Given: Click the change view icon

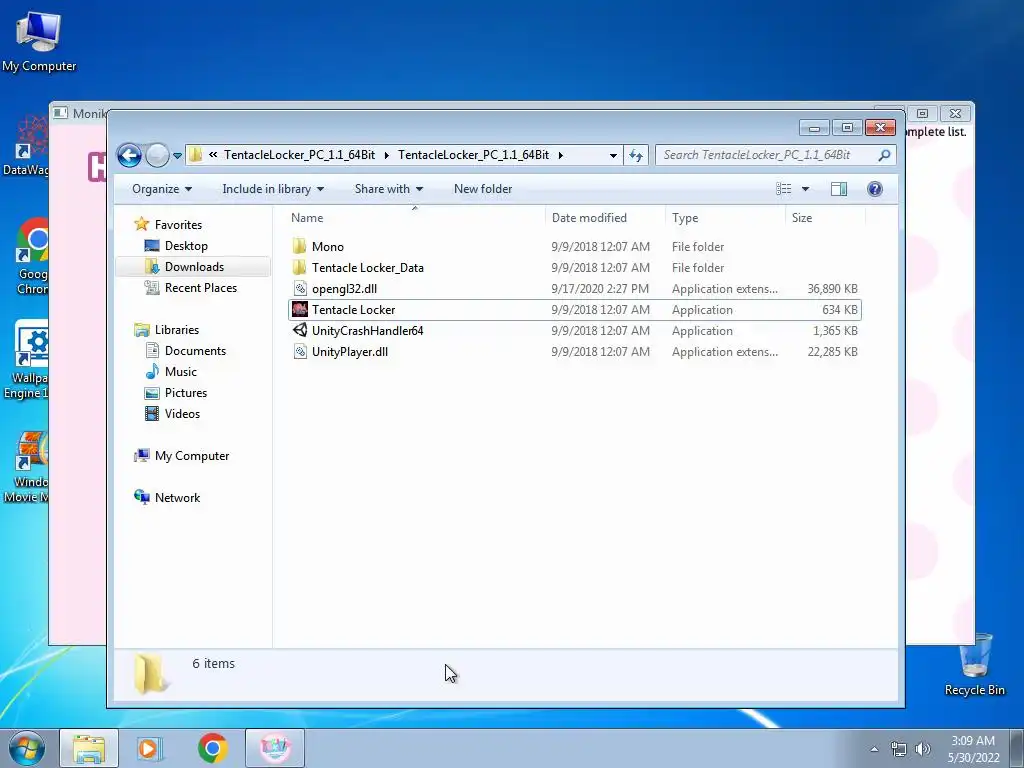Looking at the screenshot, I should point(784,189).
